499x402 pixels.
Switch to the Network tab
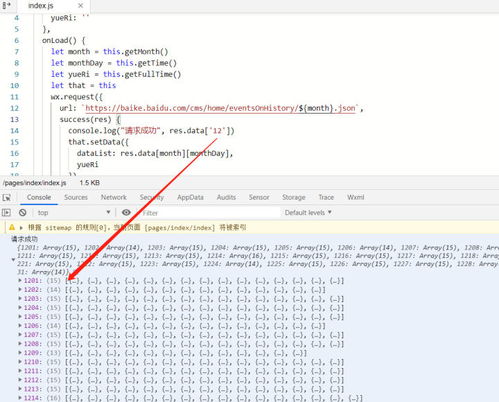[114, 197]
